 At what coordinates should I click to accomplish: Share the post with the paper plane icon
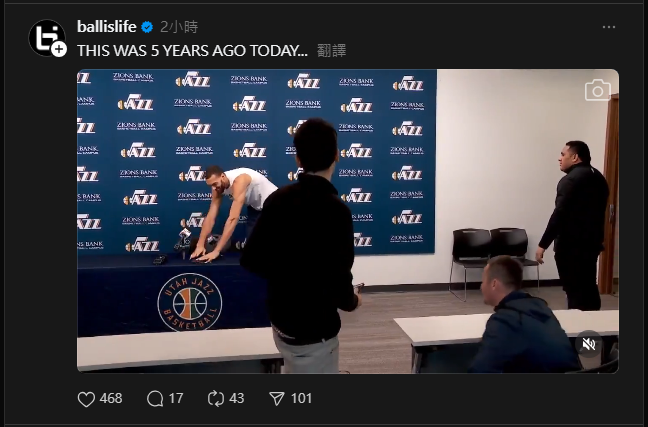pos(277,399)
